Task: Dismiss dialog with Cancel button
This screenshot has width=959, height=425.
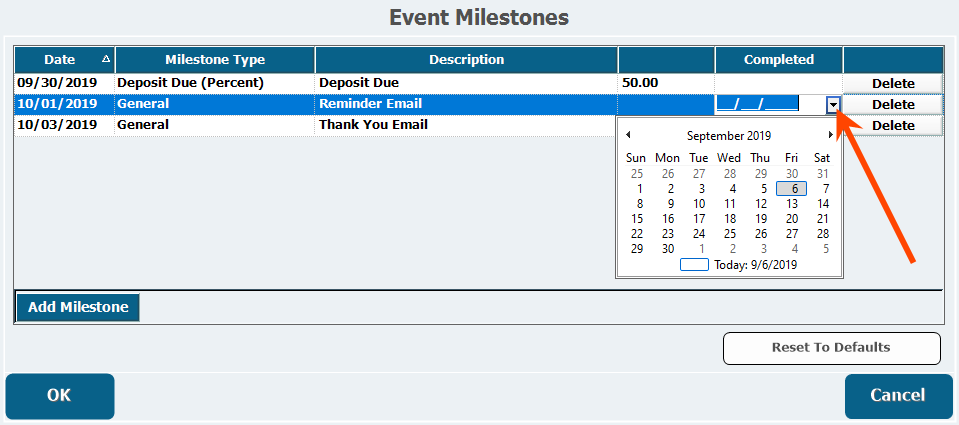Action: tap(898, 395)
